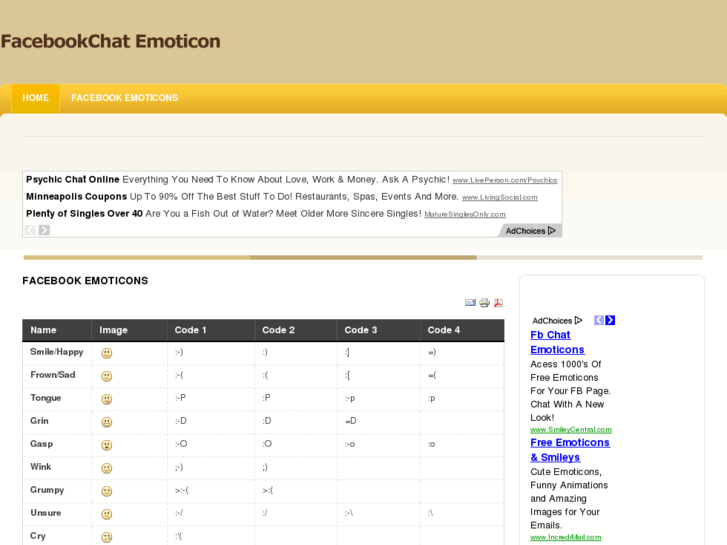This screenshot has height=545, width=727.
Task: Click the Wink row name
Action: (40, 467)
